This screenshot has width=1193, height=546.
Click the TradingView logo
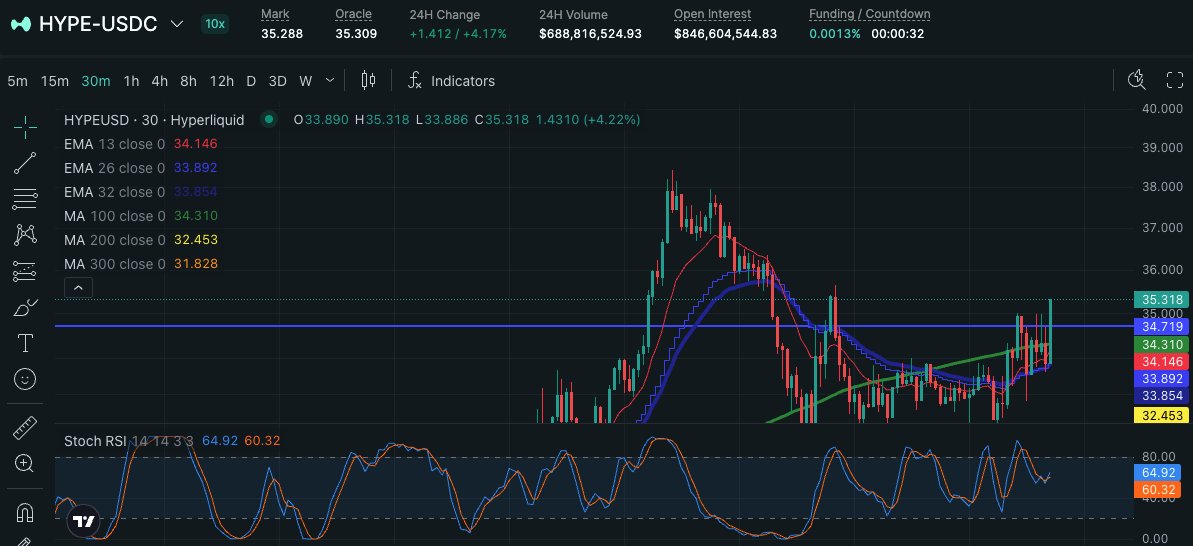point(84,522)
